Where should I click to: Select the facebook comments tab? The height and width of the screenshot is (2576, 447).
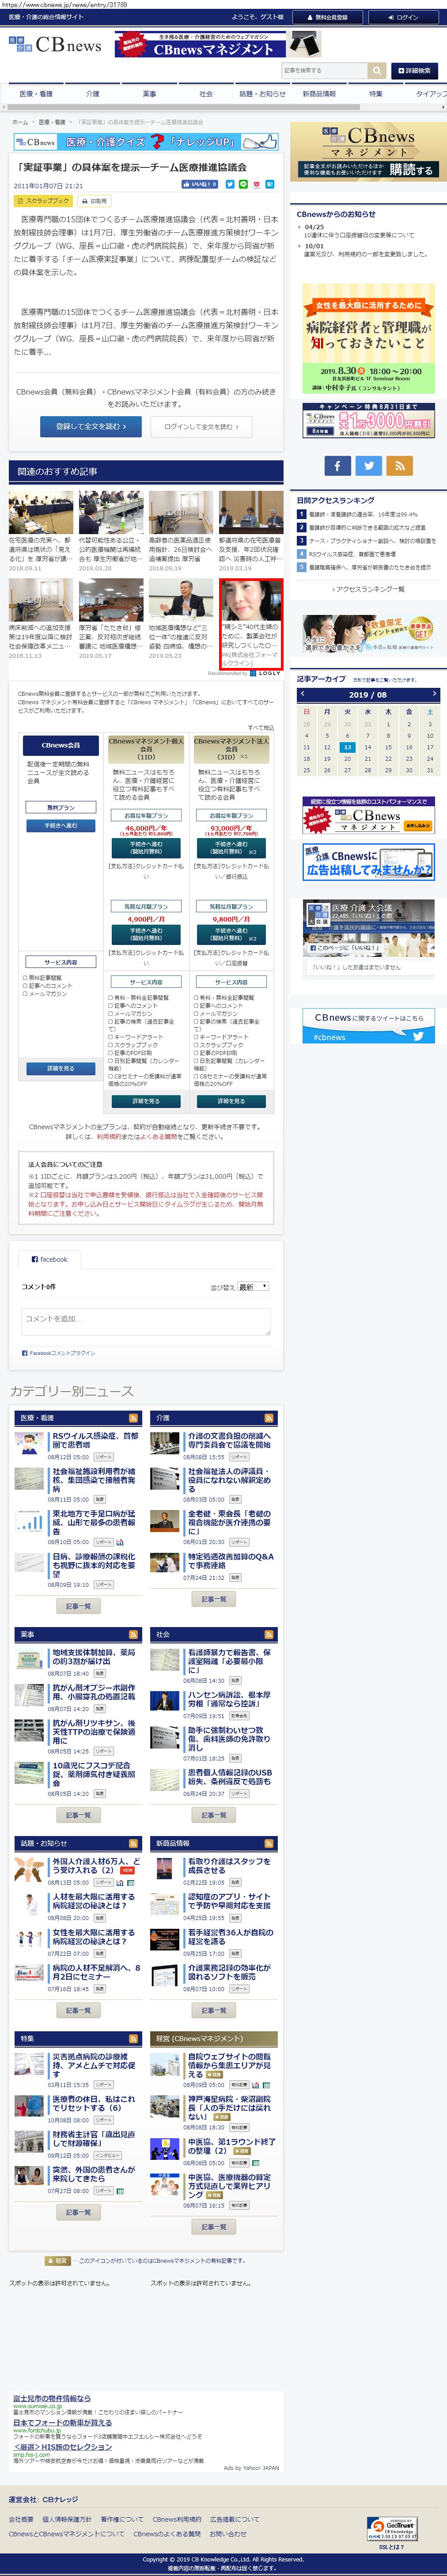(x=50, y=1259)
